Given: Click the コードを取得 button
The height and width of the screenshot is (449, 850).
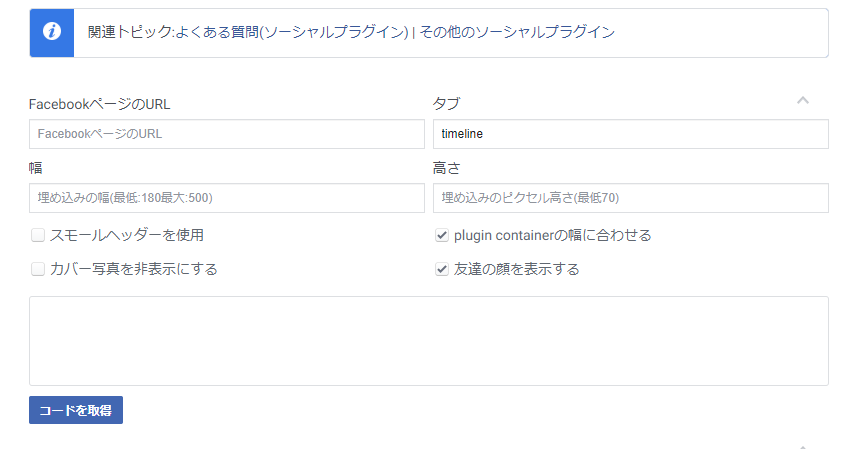Looking at the screenshot, I should (x=76, y=410).
